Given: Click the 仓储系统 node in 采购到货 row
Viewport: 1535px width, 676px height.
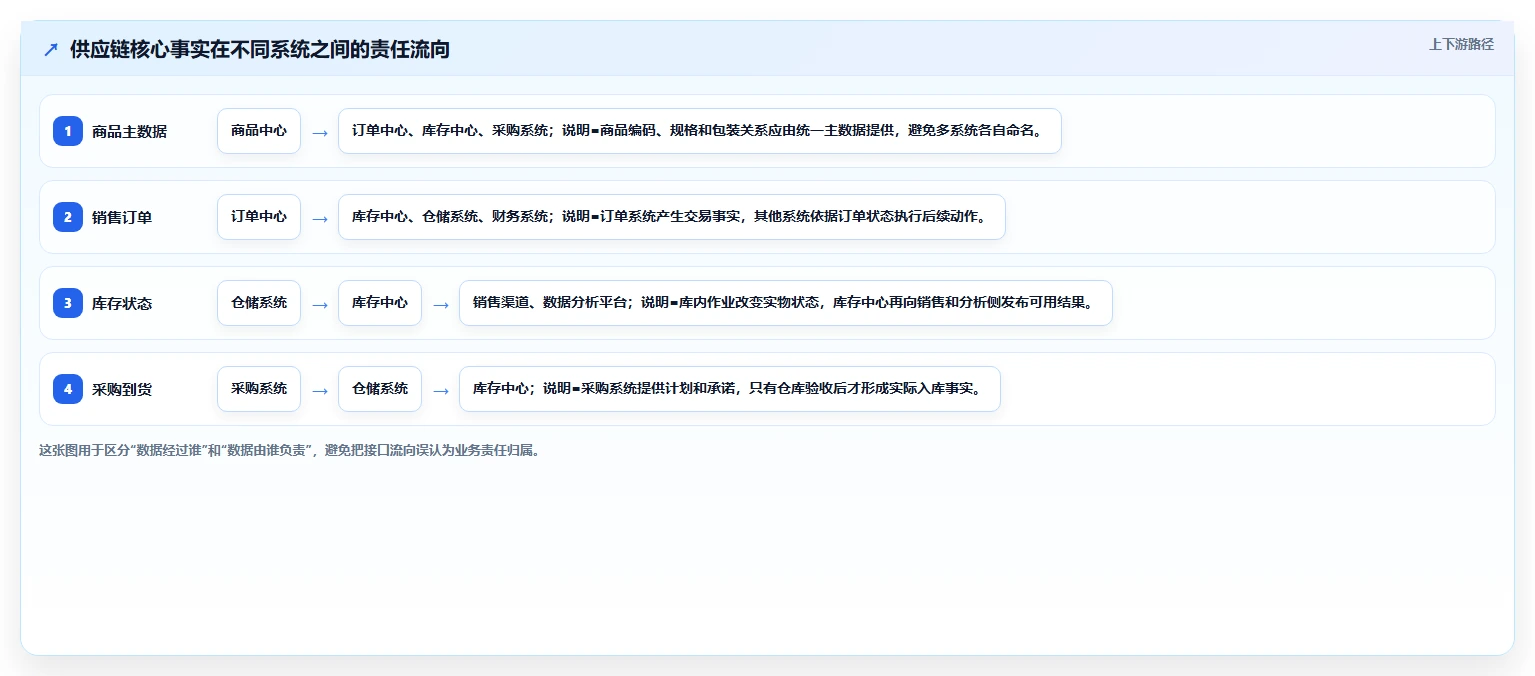Looking at the screenshot, I should click(x=380, y=389).
